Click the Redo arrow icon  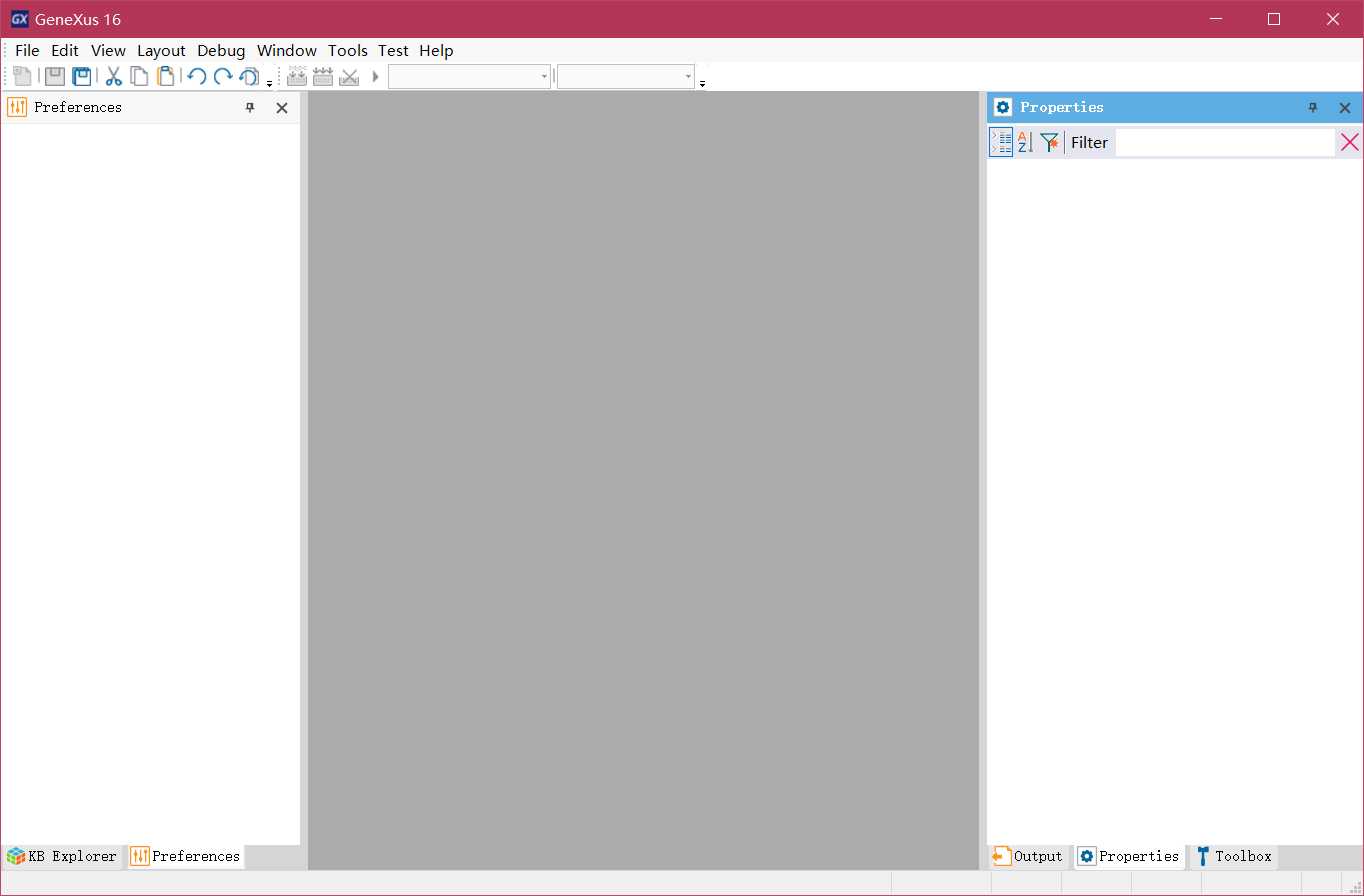pyautogui.click(x=223, y=76)
